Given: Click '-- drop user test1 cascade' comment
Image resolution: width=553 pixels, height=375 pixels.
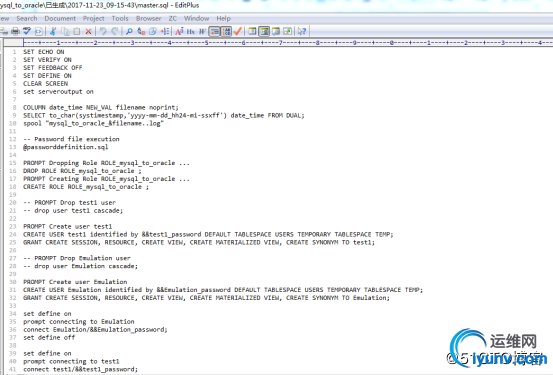Looking at the screenshot, I should tap(73, 211).
